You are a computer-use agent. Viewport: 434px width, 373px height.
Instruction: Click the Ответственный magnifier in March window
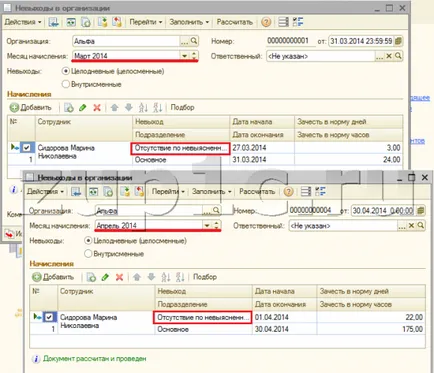click(x=398, y=56)
